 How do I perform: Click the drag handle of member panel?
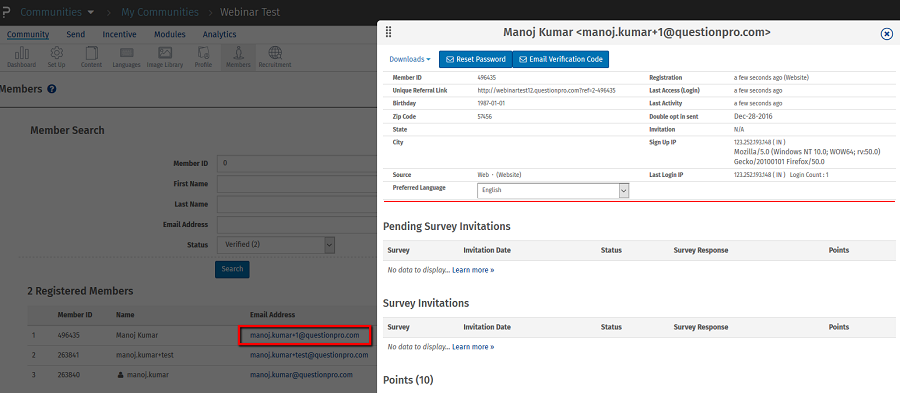coord(389,32)
